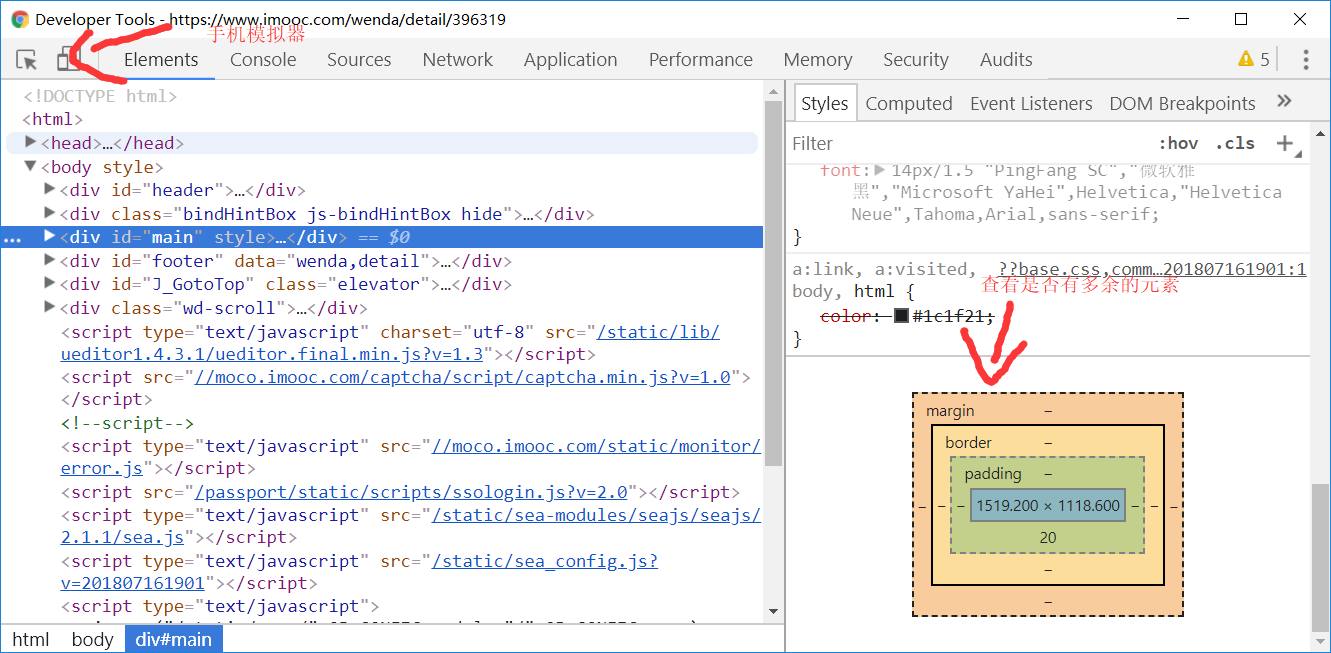Switch to the Elements tab

[x=161, y=60]
